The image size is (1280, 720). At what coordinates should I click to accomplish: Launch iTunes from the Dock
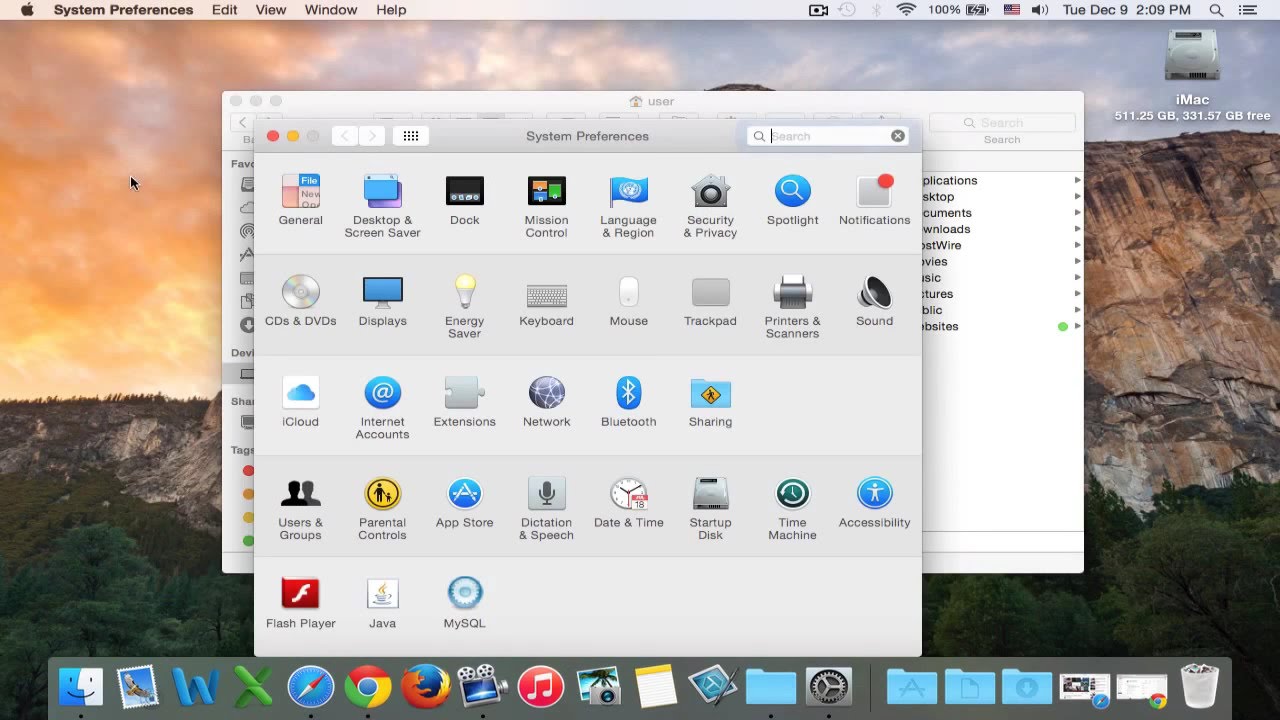point(541,687)
